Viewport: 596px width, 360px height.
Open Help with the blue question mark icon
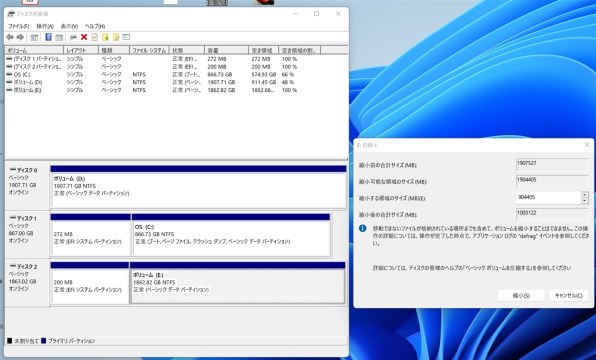point(48,37)
